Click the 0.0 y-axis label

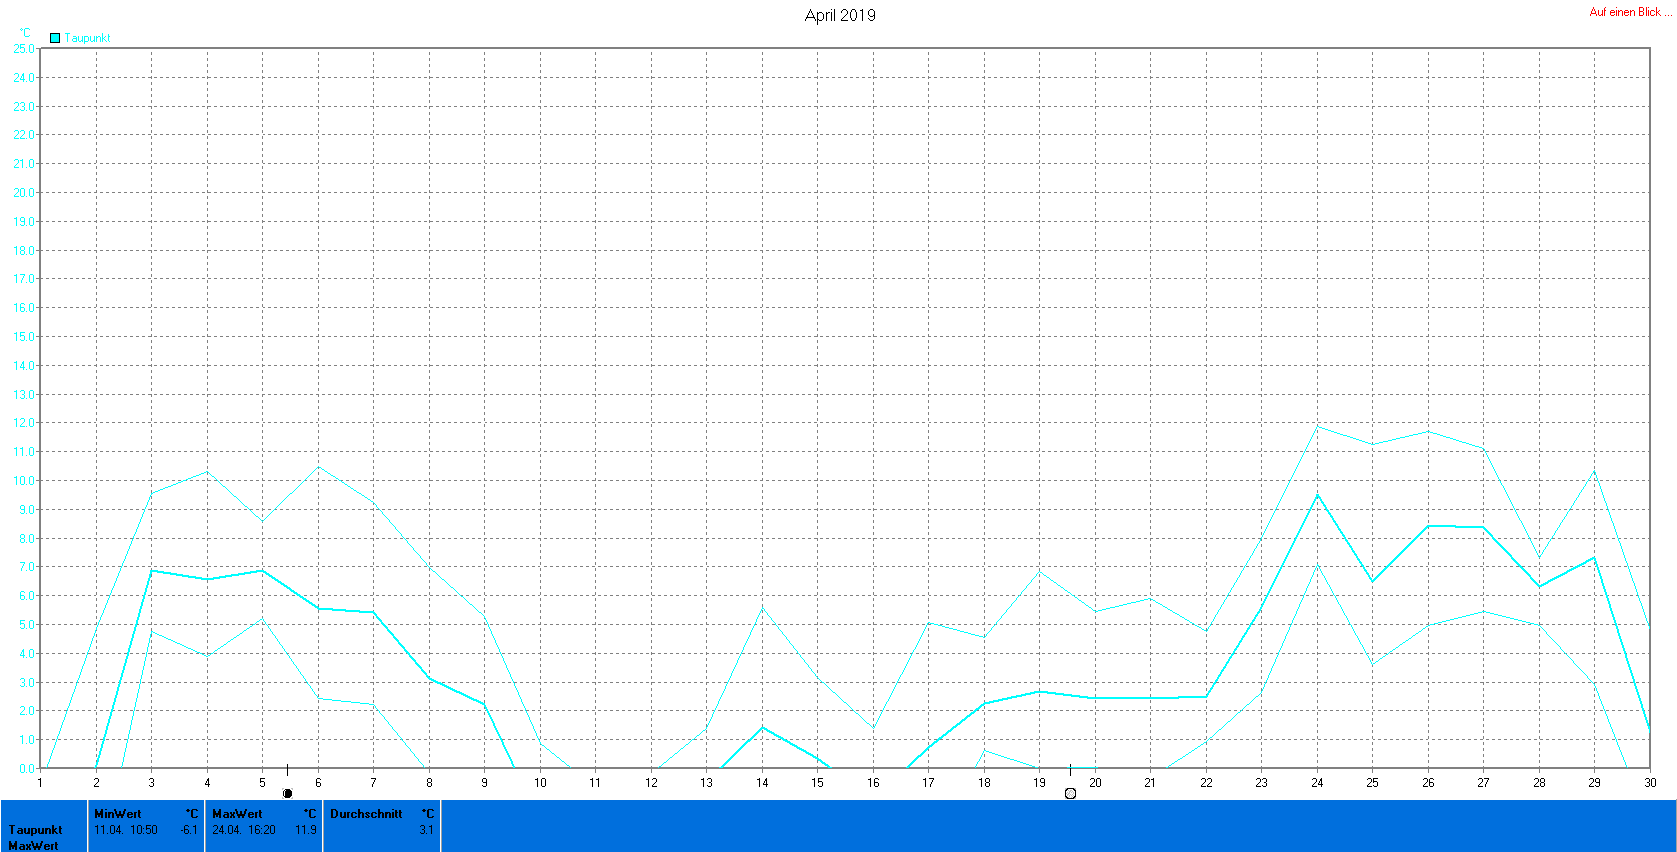coord(26,769)
